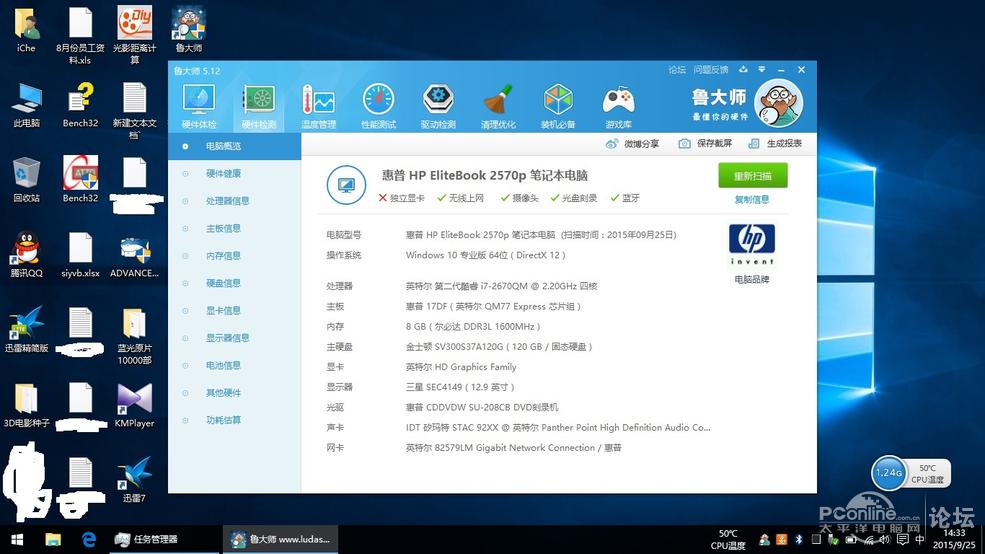Open Edge browser from the taskbar
Viewport: 985px width, 554px height.
[89, 540]
